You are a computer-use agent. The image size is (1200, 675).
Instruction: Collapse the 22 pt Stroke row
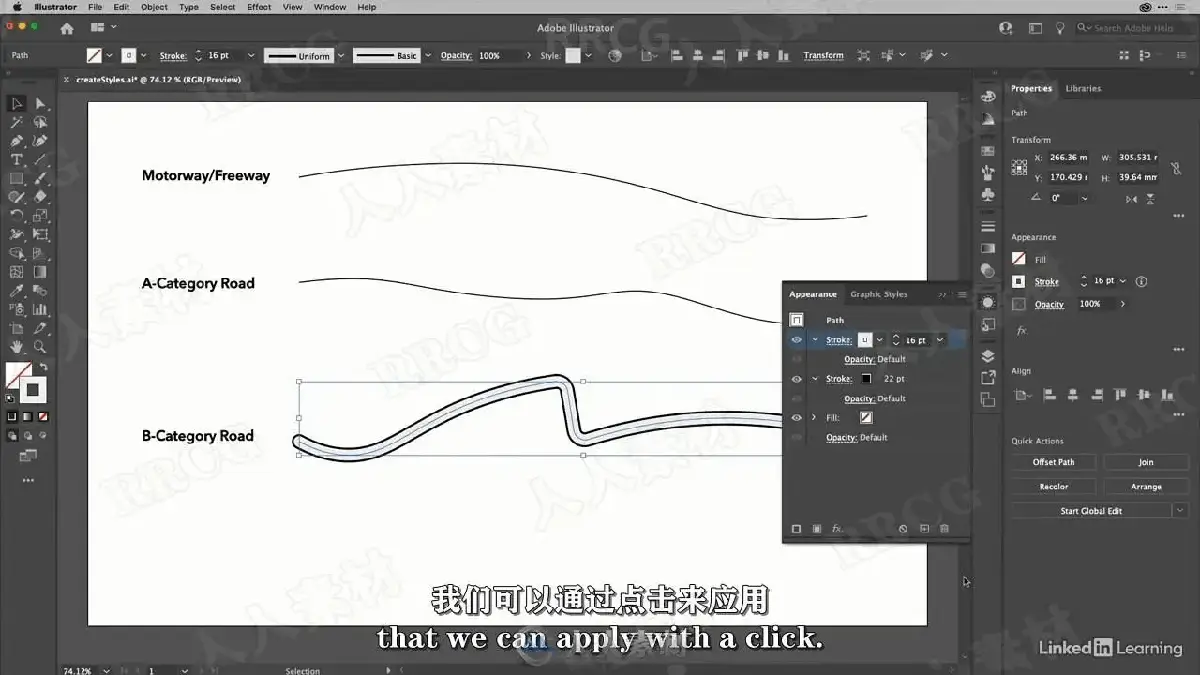(x=815, y=379)
